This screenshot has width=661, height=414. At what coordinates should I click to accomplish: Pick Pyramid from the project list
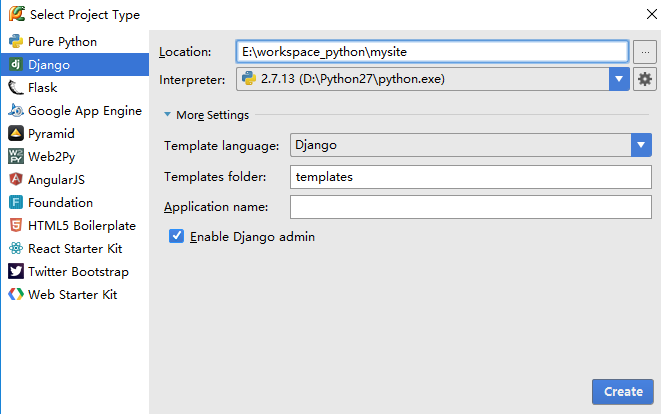(75, 134)
